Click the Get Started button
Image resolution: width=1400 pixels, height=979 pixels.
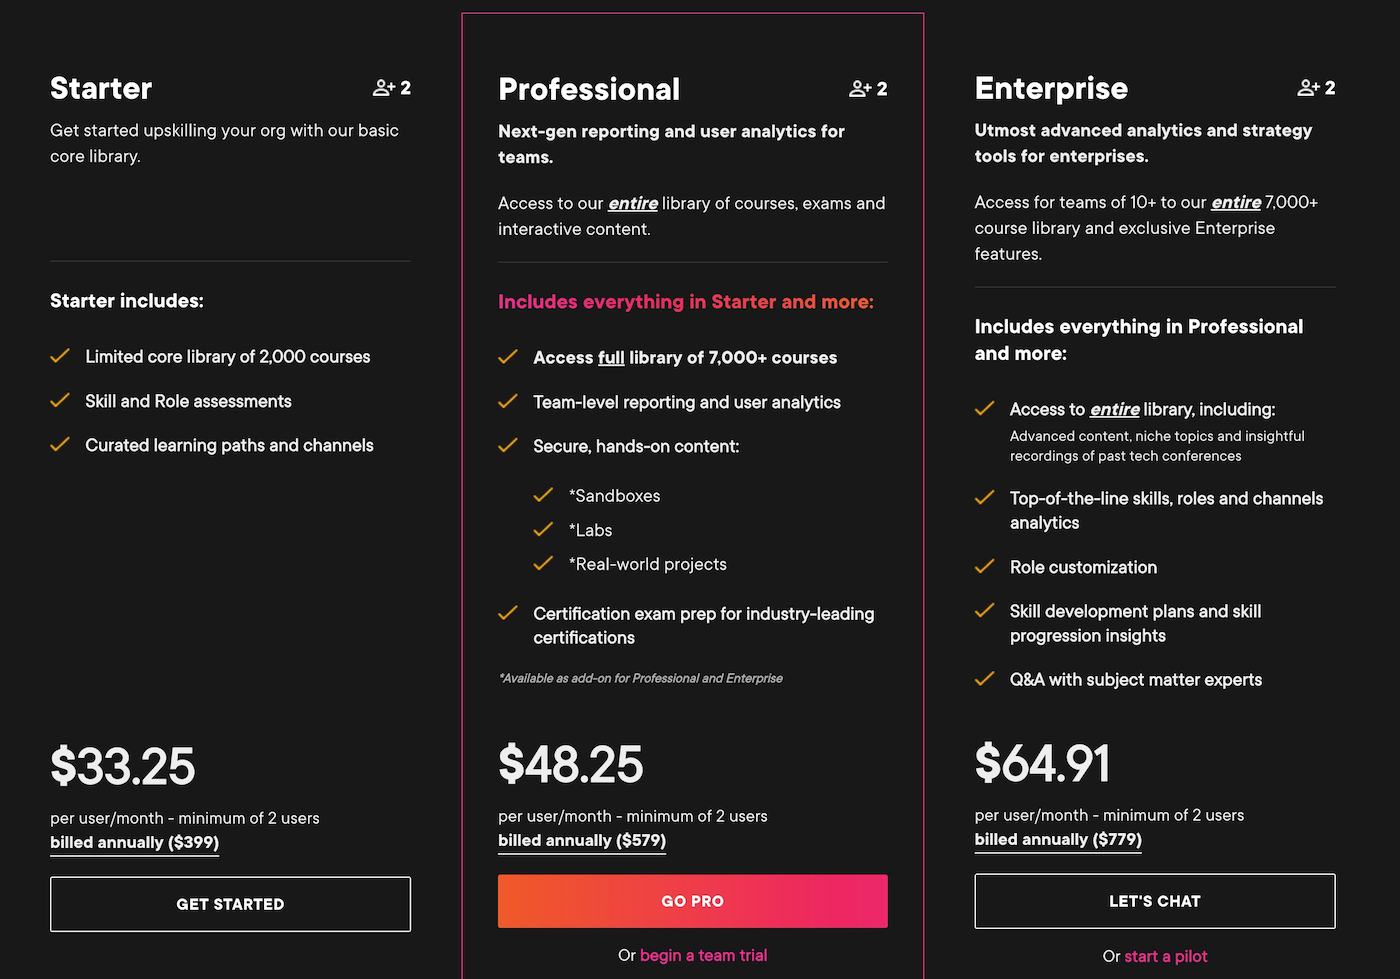(x=230, y=904)
